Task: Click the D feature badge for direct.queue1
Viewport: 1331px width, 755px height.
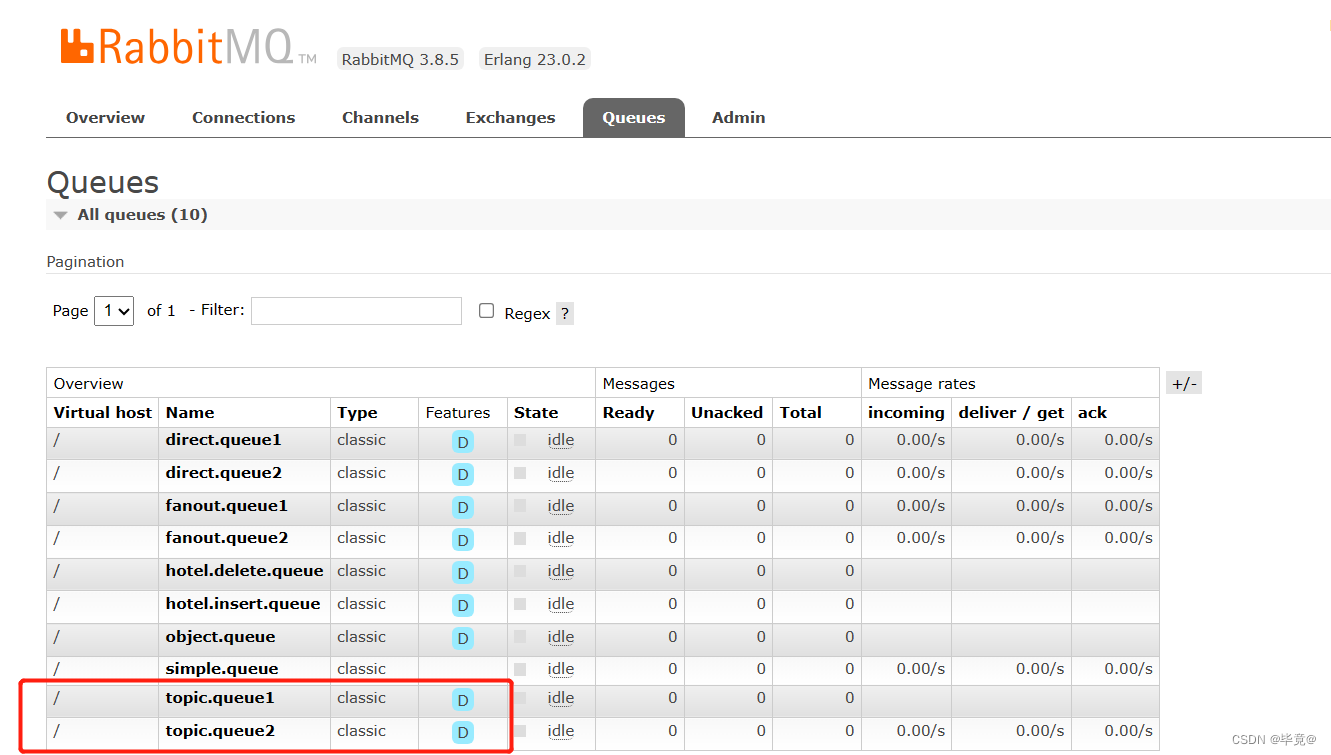Action: [x=463, y=442]
